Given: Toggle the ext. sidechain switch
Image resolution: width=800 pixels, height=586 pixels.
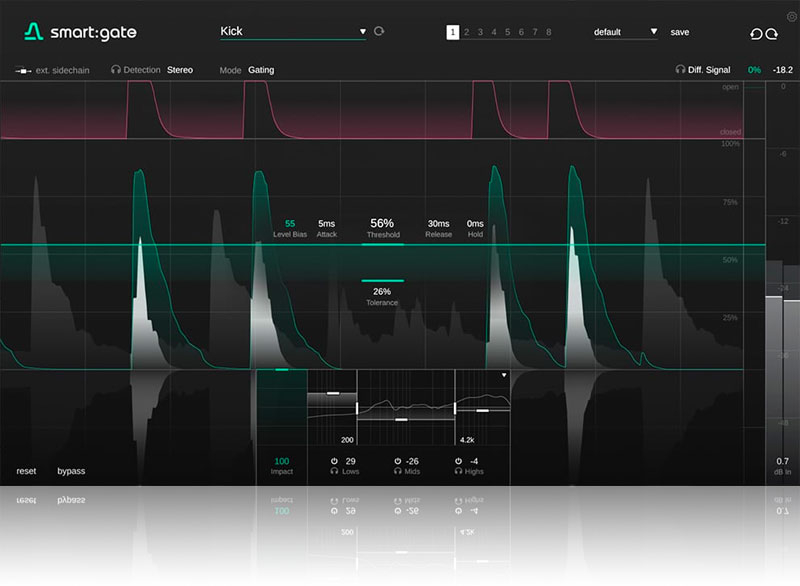Looking at the screenshot, I should click(22, 70).
